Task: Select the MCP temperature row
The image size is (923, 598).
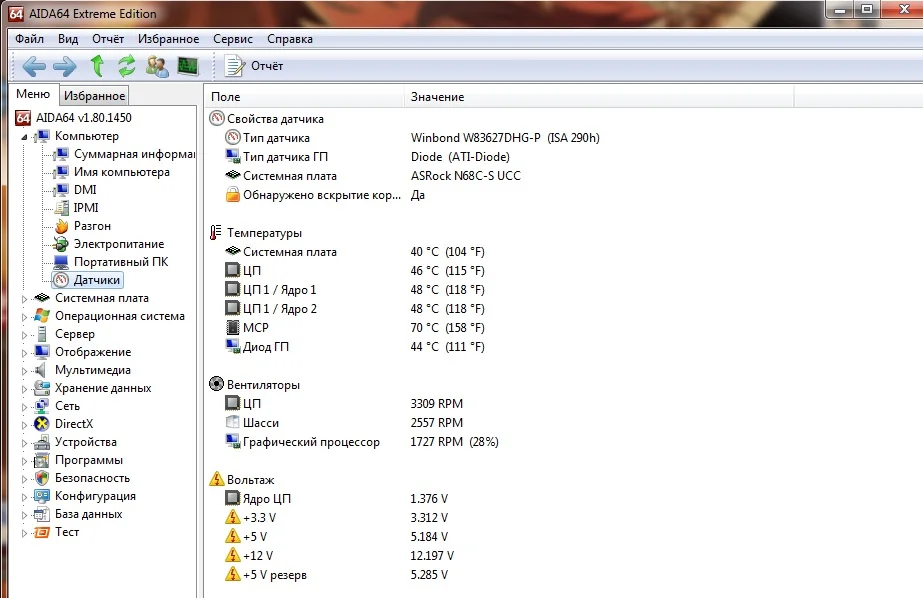Action: coord(355,328)
